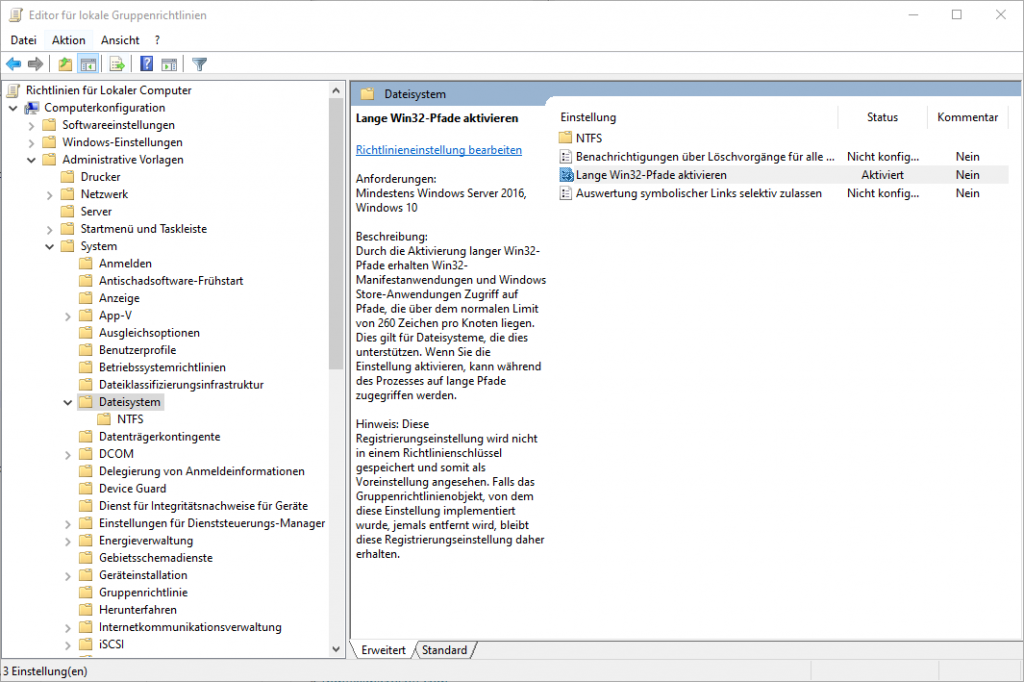Select the Datenträgerkontingente folder icon
The image size is (1024, 682).
pyautogui.click(x=86, y=436)
